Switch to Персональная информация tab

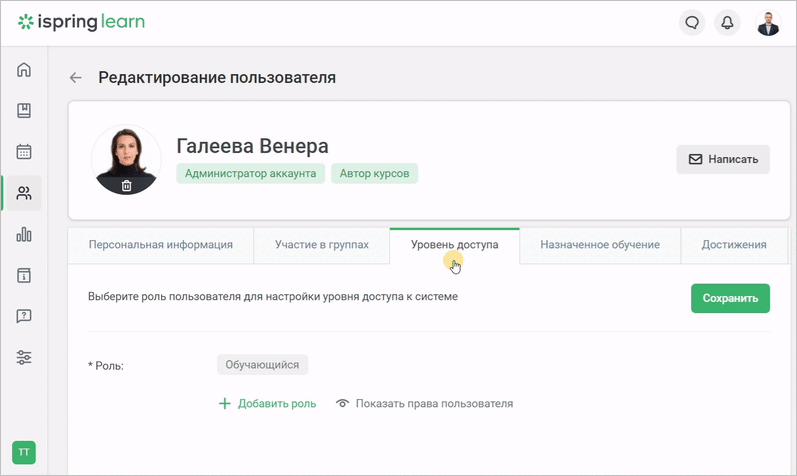pyautogui.click(x=161, y=245)
